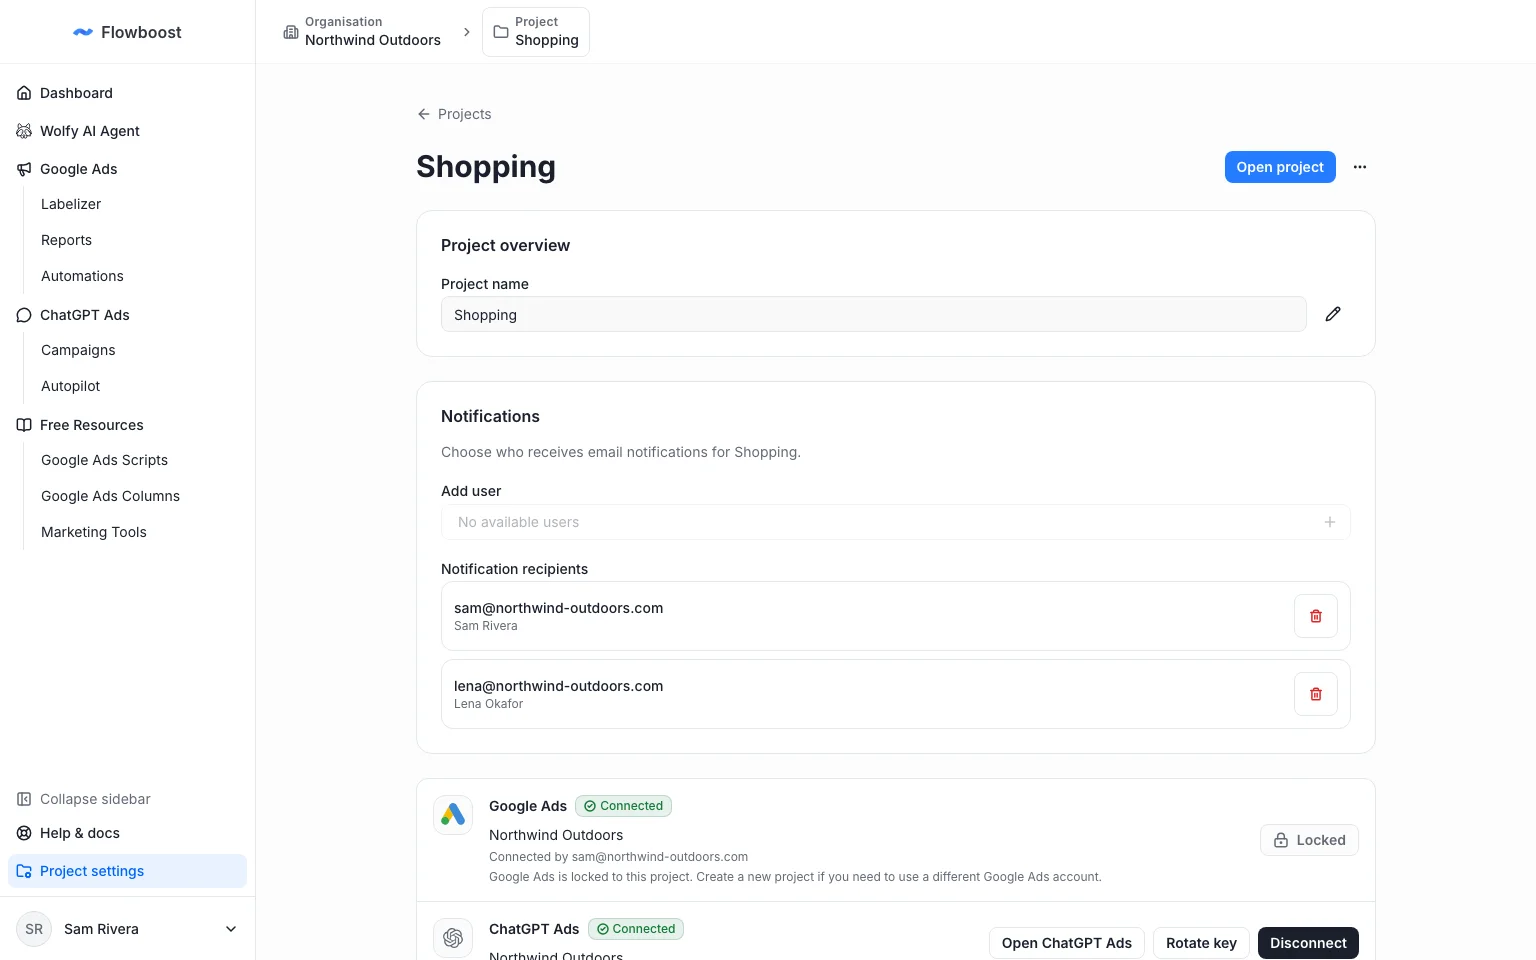The width and height of the screenshot is (1536, 960).
Task: Click the Rotate key button
Action: click(x=1201, y=943)
